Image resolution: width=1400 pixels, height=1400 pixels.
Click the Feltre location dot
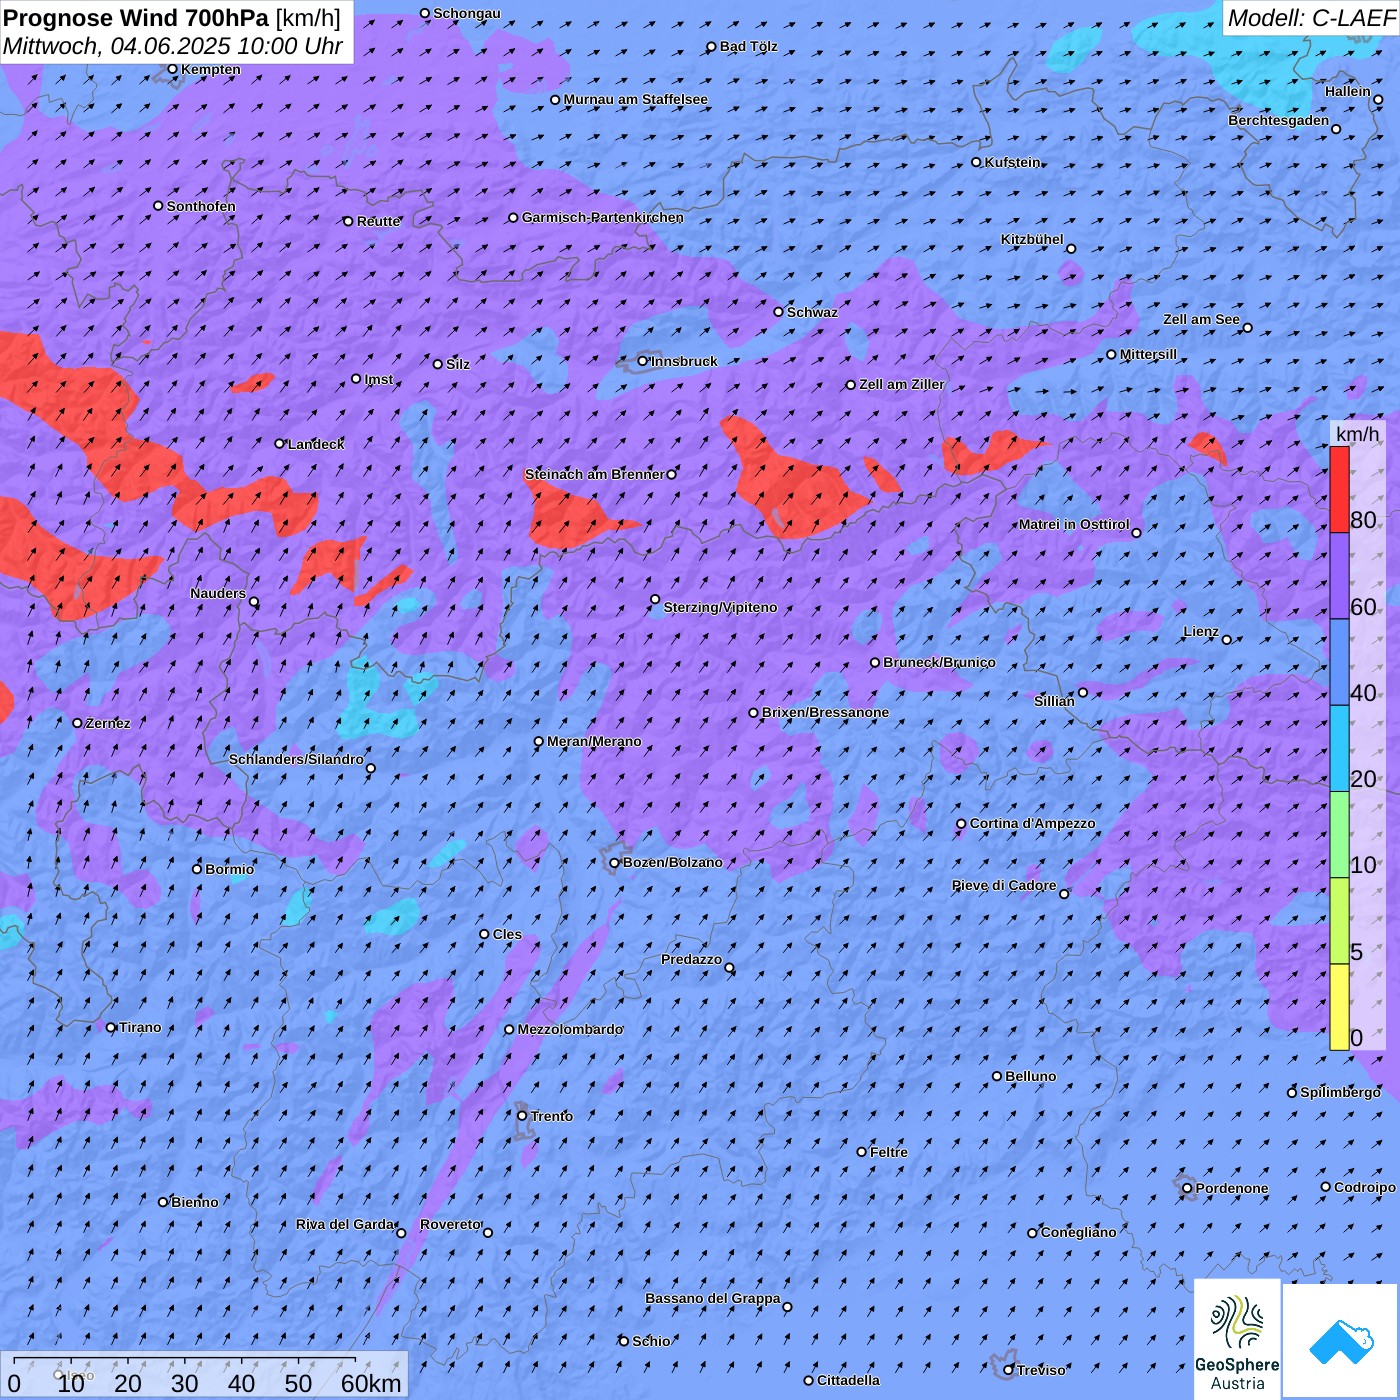(862, 1152)
